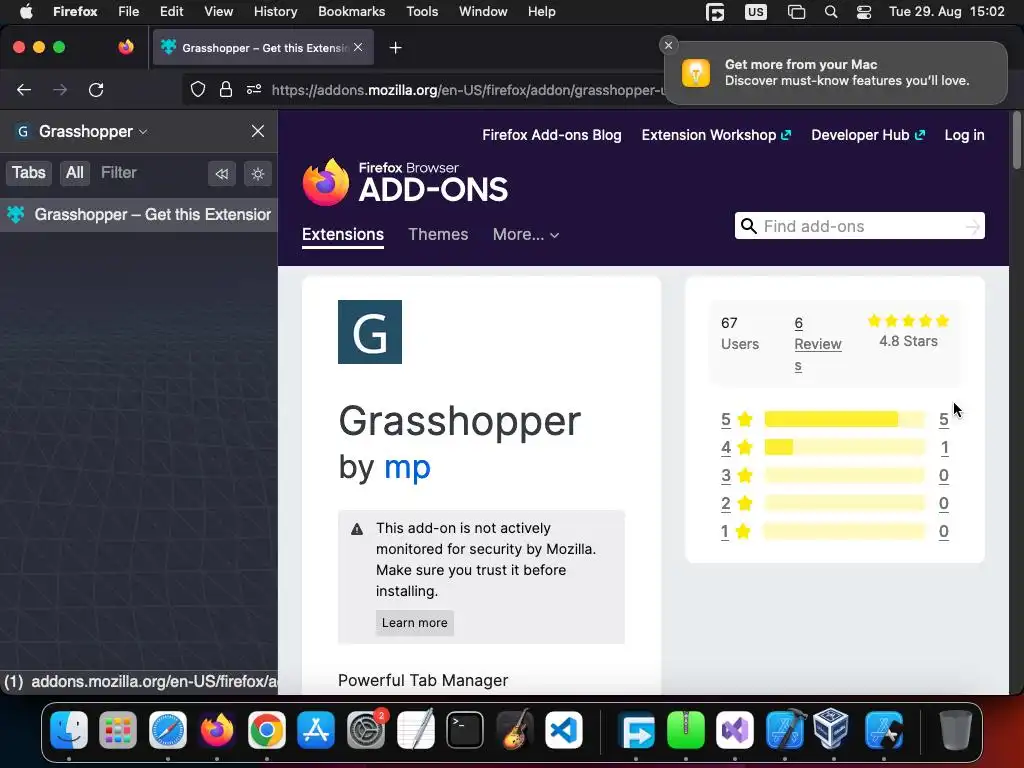Toggle the sidebar theme sun icon
Image resolution: width=1024 pixels, height=768 pixels.
(258, 174)
